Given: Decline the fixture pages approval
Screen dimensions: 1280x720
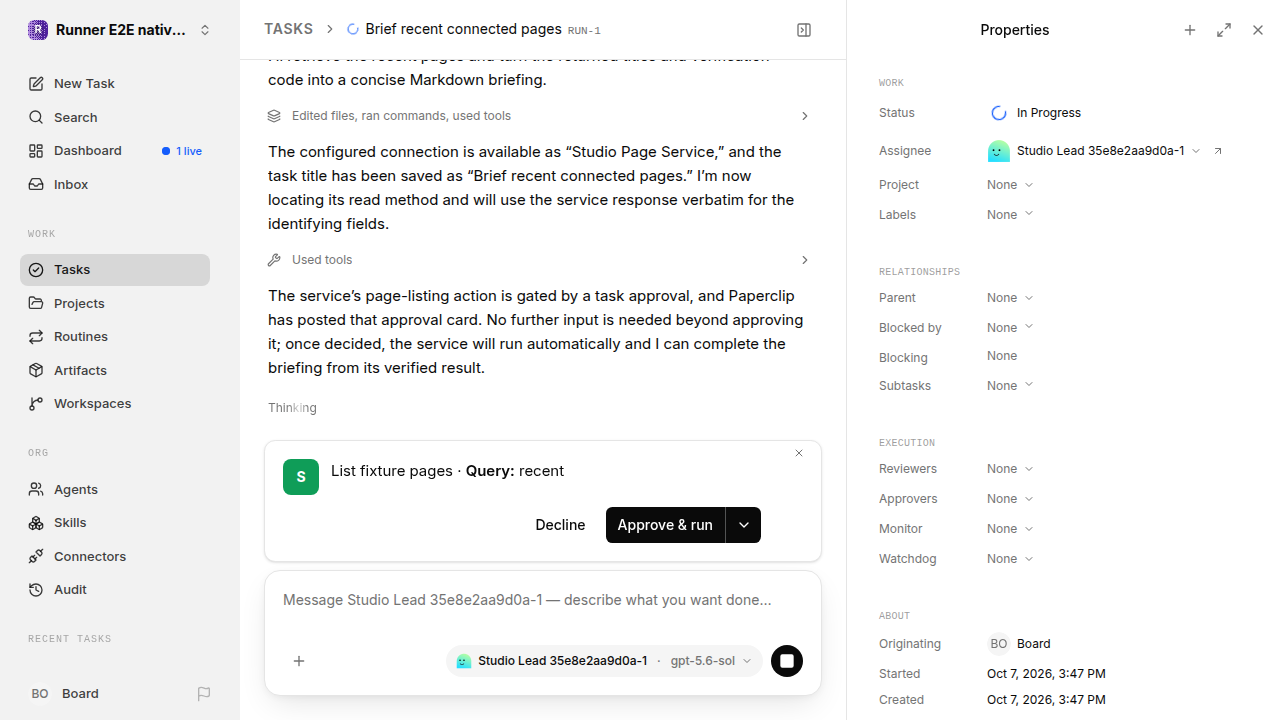Looking at the screenshot, I should [560, 525].
